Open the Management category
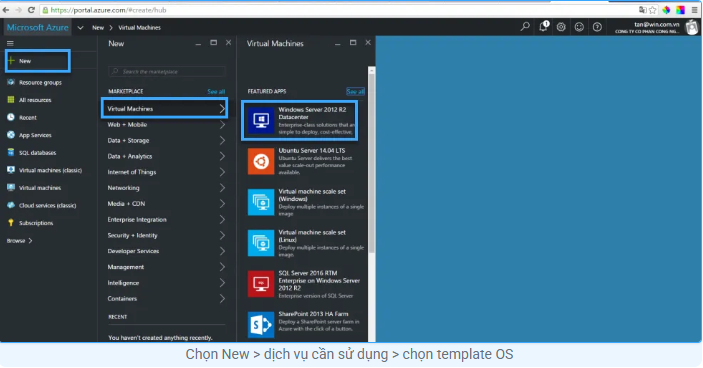 [x=166, y=267]
